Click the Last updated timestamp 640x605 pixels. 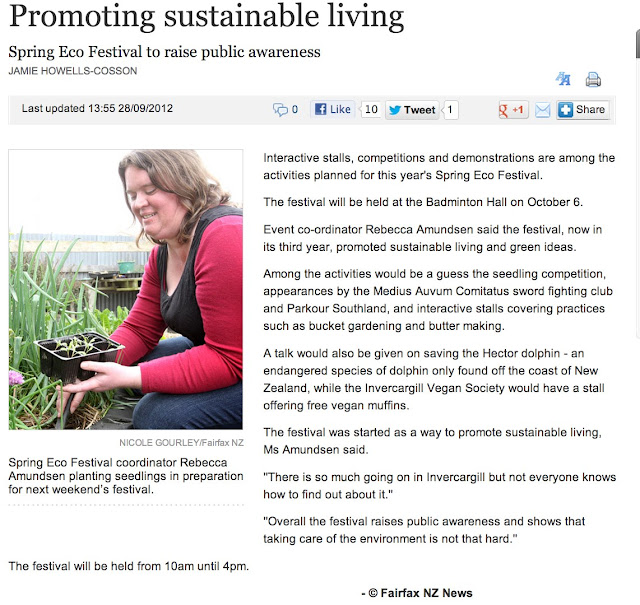[x=97, y=109]
